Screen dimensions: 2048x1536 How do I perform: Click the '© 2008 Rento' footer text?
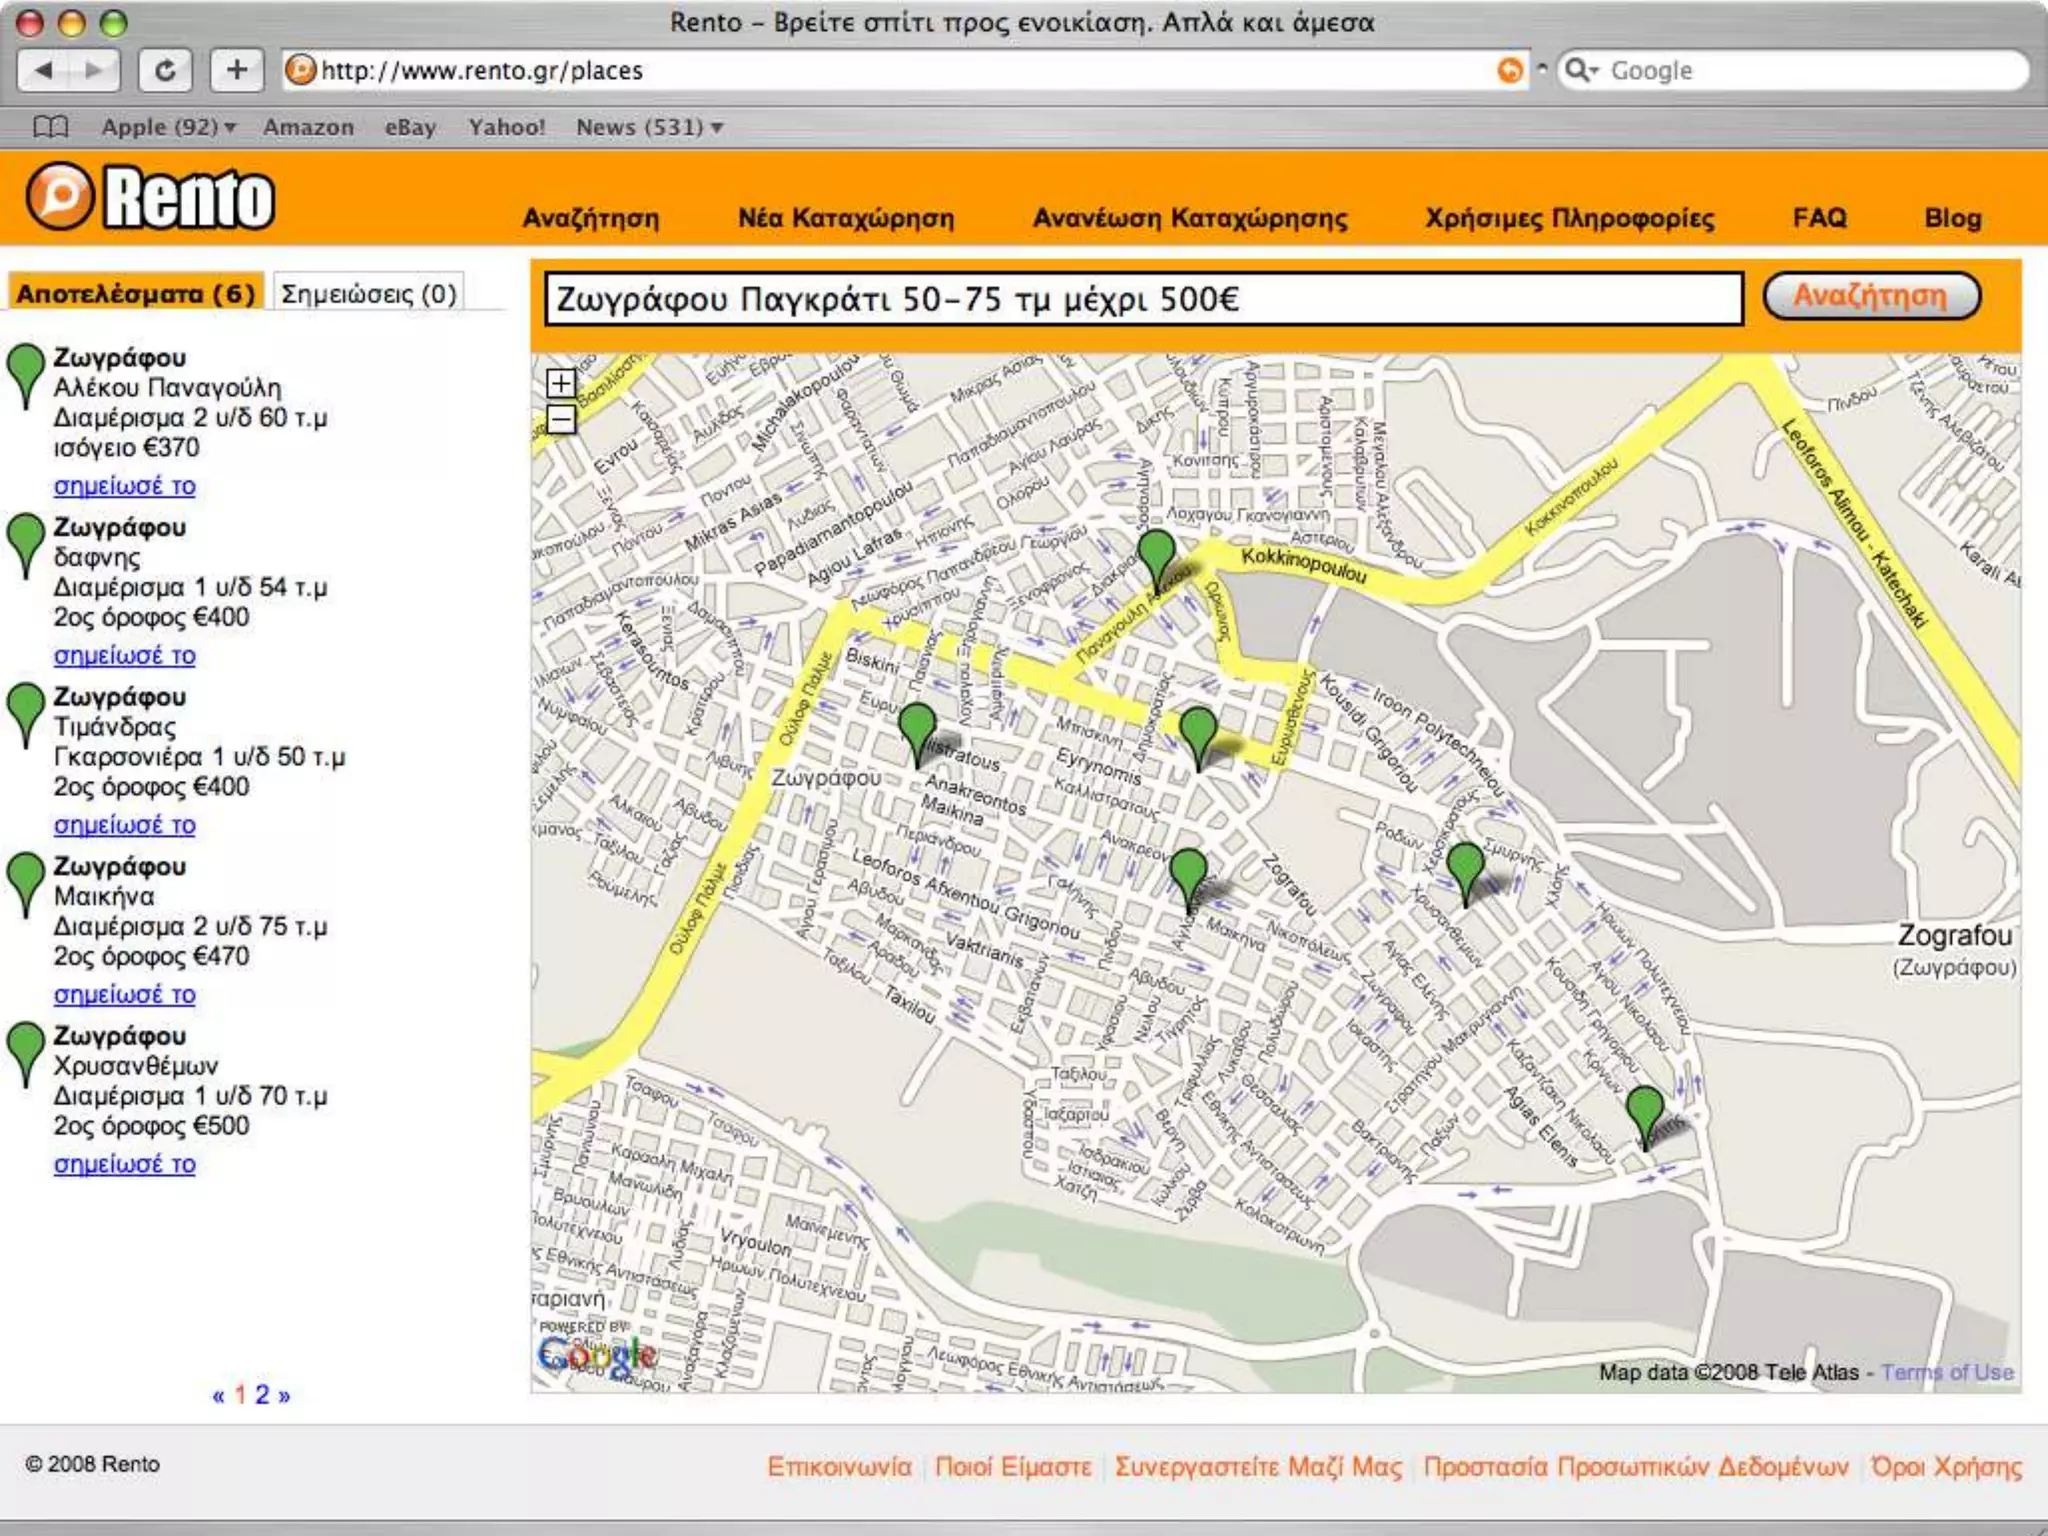[x=92, y=1464]
